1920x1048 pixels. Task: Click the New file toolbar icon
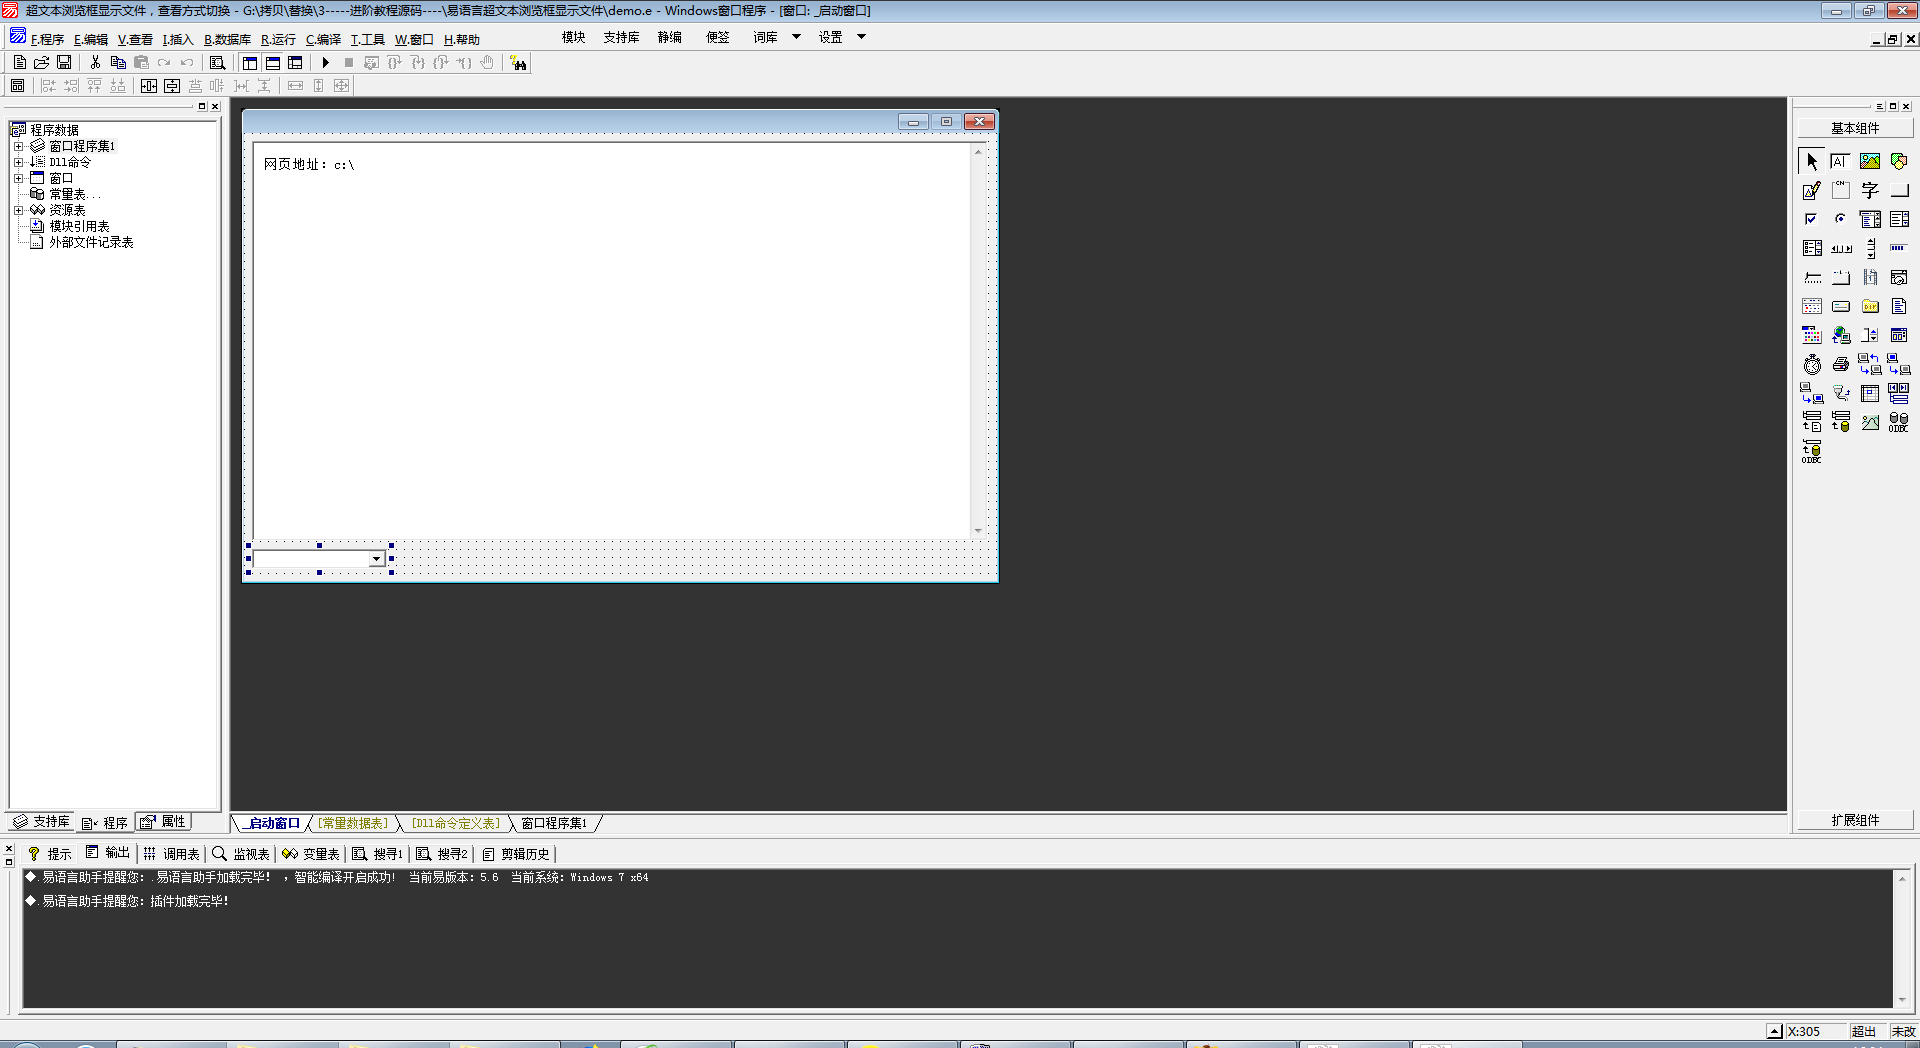tap(20, 62)
